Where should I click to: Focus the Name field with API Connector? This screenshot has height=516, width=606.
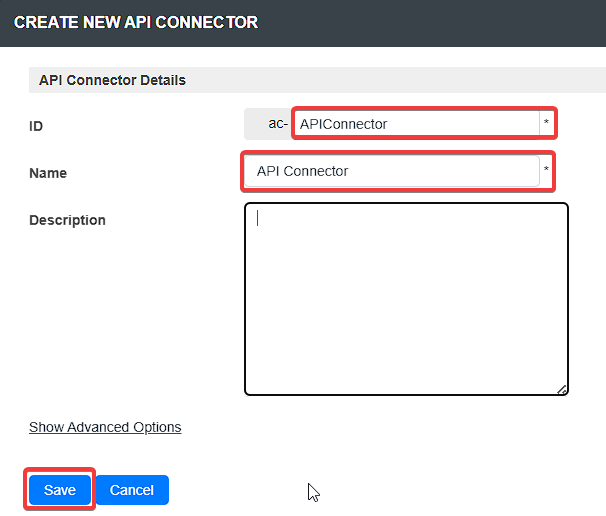pos(392,171)
